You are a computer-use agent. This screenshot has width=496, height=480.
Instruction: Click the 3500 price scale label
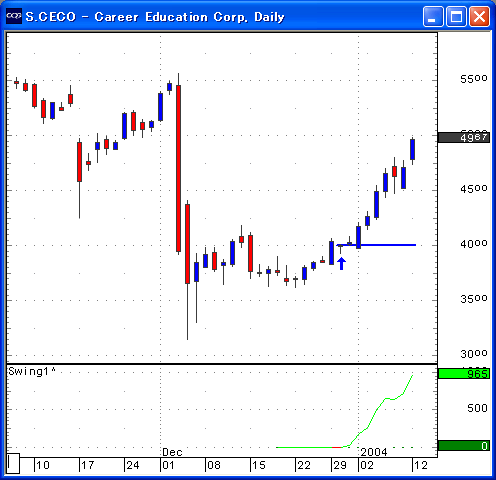[x=474, y=299]
